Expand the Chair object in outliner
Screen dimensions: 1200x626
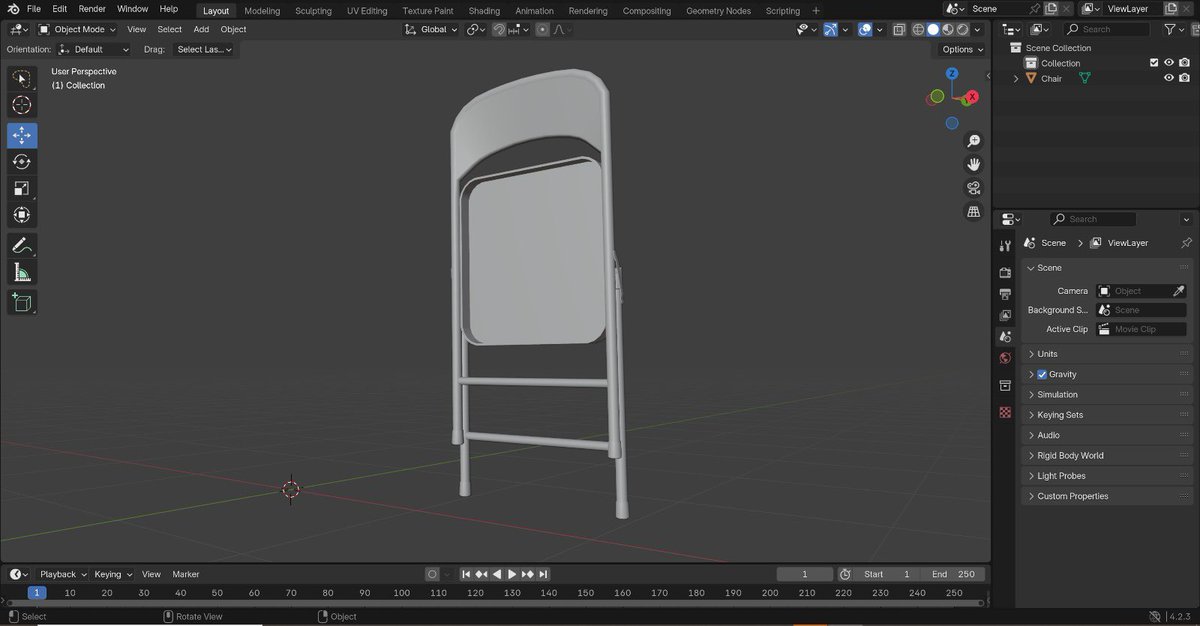tap(1017, 78)
